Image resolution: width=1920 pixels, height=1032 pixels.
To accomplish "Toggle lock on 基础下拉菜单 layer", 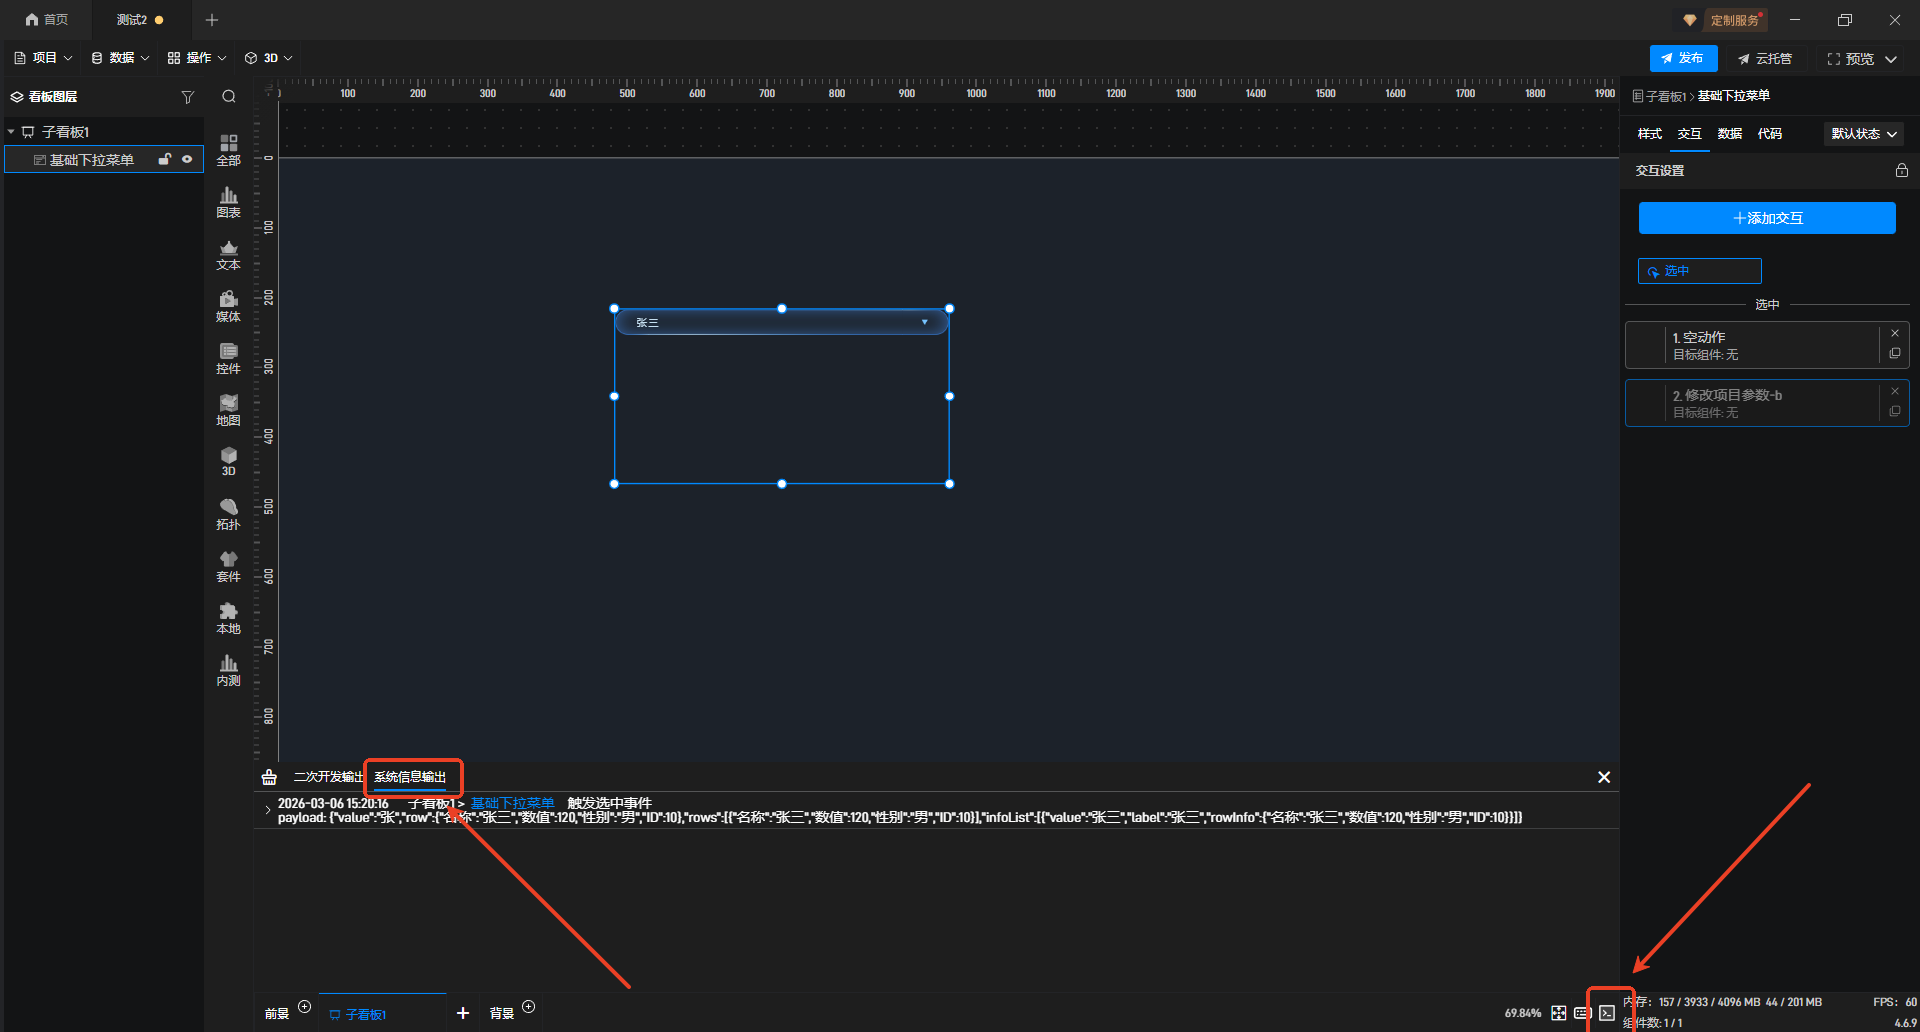I will click(x=165, y=159).
